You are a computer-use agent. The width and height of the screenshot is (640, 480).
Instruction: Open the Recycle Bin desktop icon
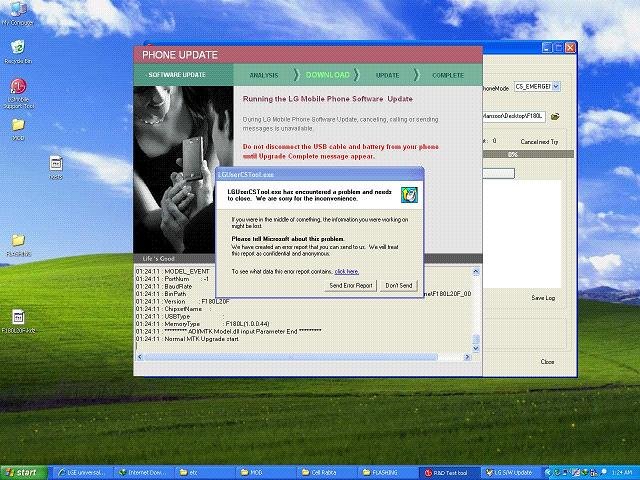coord(18,51)
